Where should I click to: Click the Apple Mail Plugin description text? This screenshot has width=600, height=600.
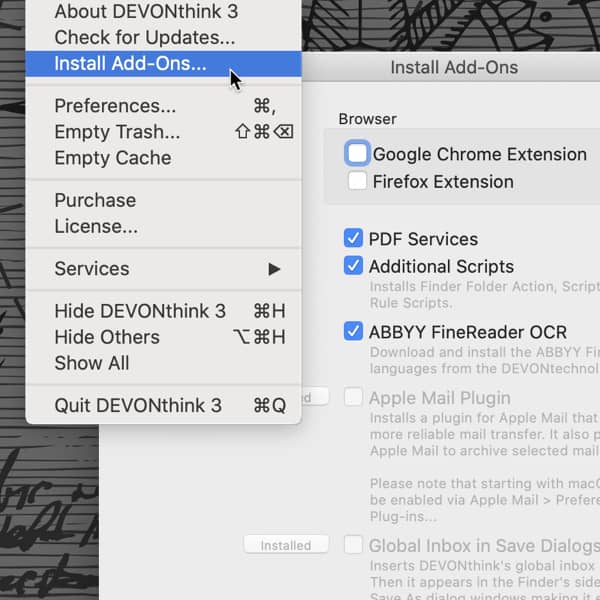485,434
